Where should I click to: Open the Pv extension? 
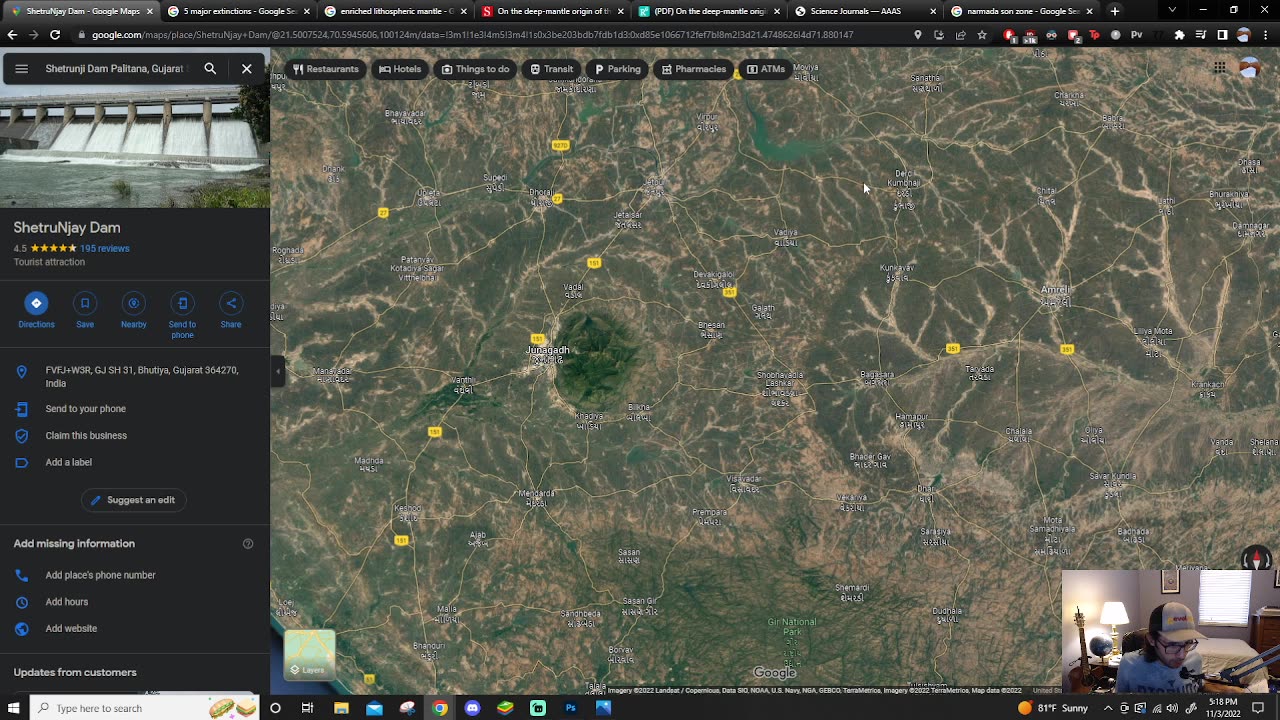point(1136,35)
